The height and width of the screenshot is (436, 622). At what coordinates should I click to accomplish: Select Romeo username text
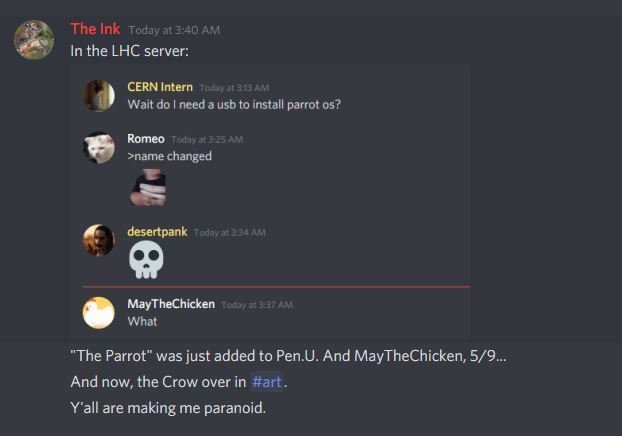(x=146, y=139)
